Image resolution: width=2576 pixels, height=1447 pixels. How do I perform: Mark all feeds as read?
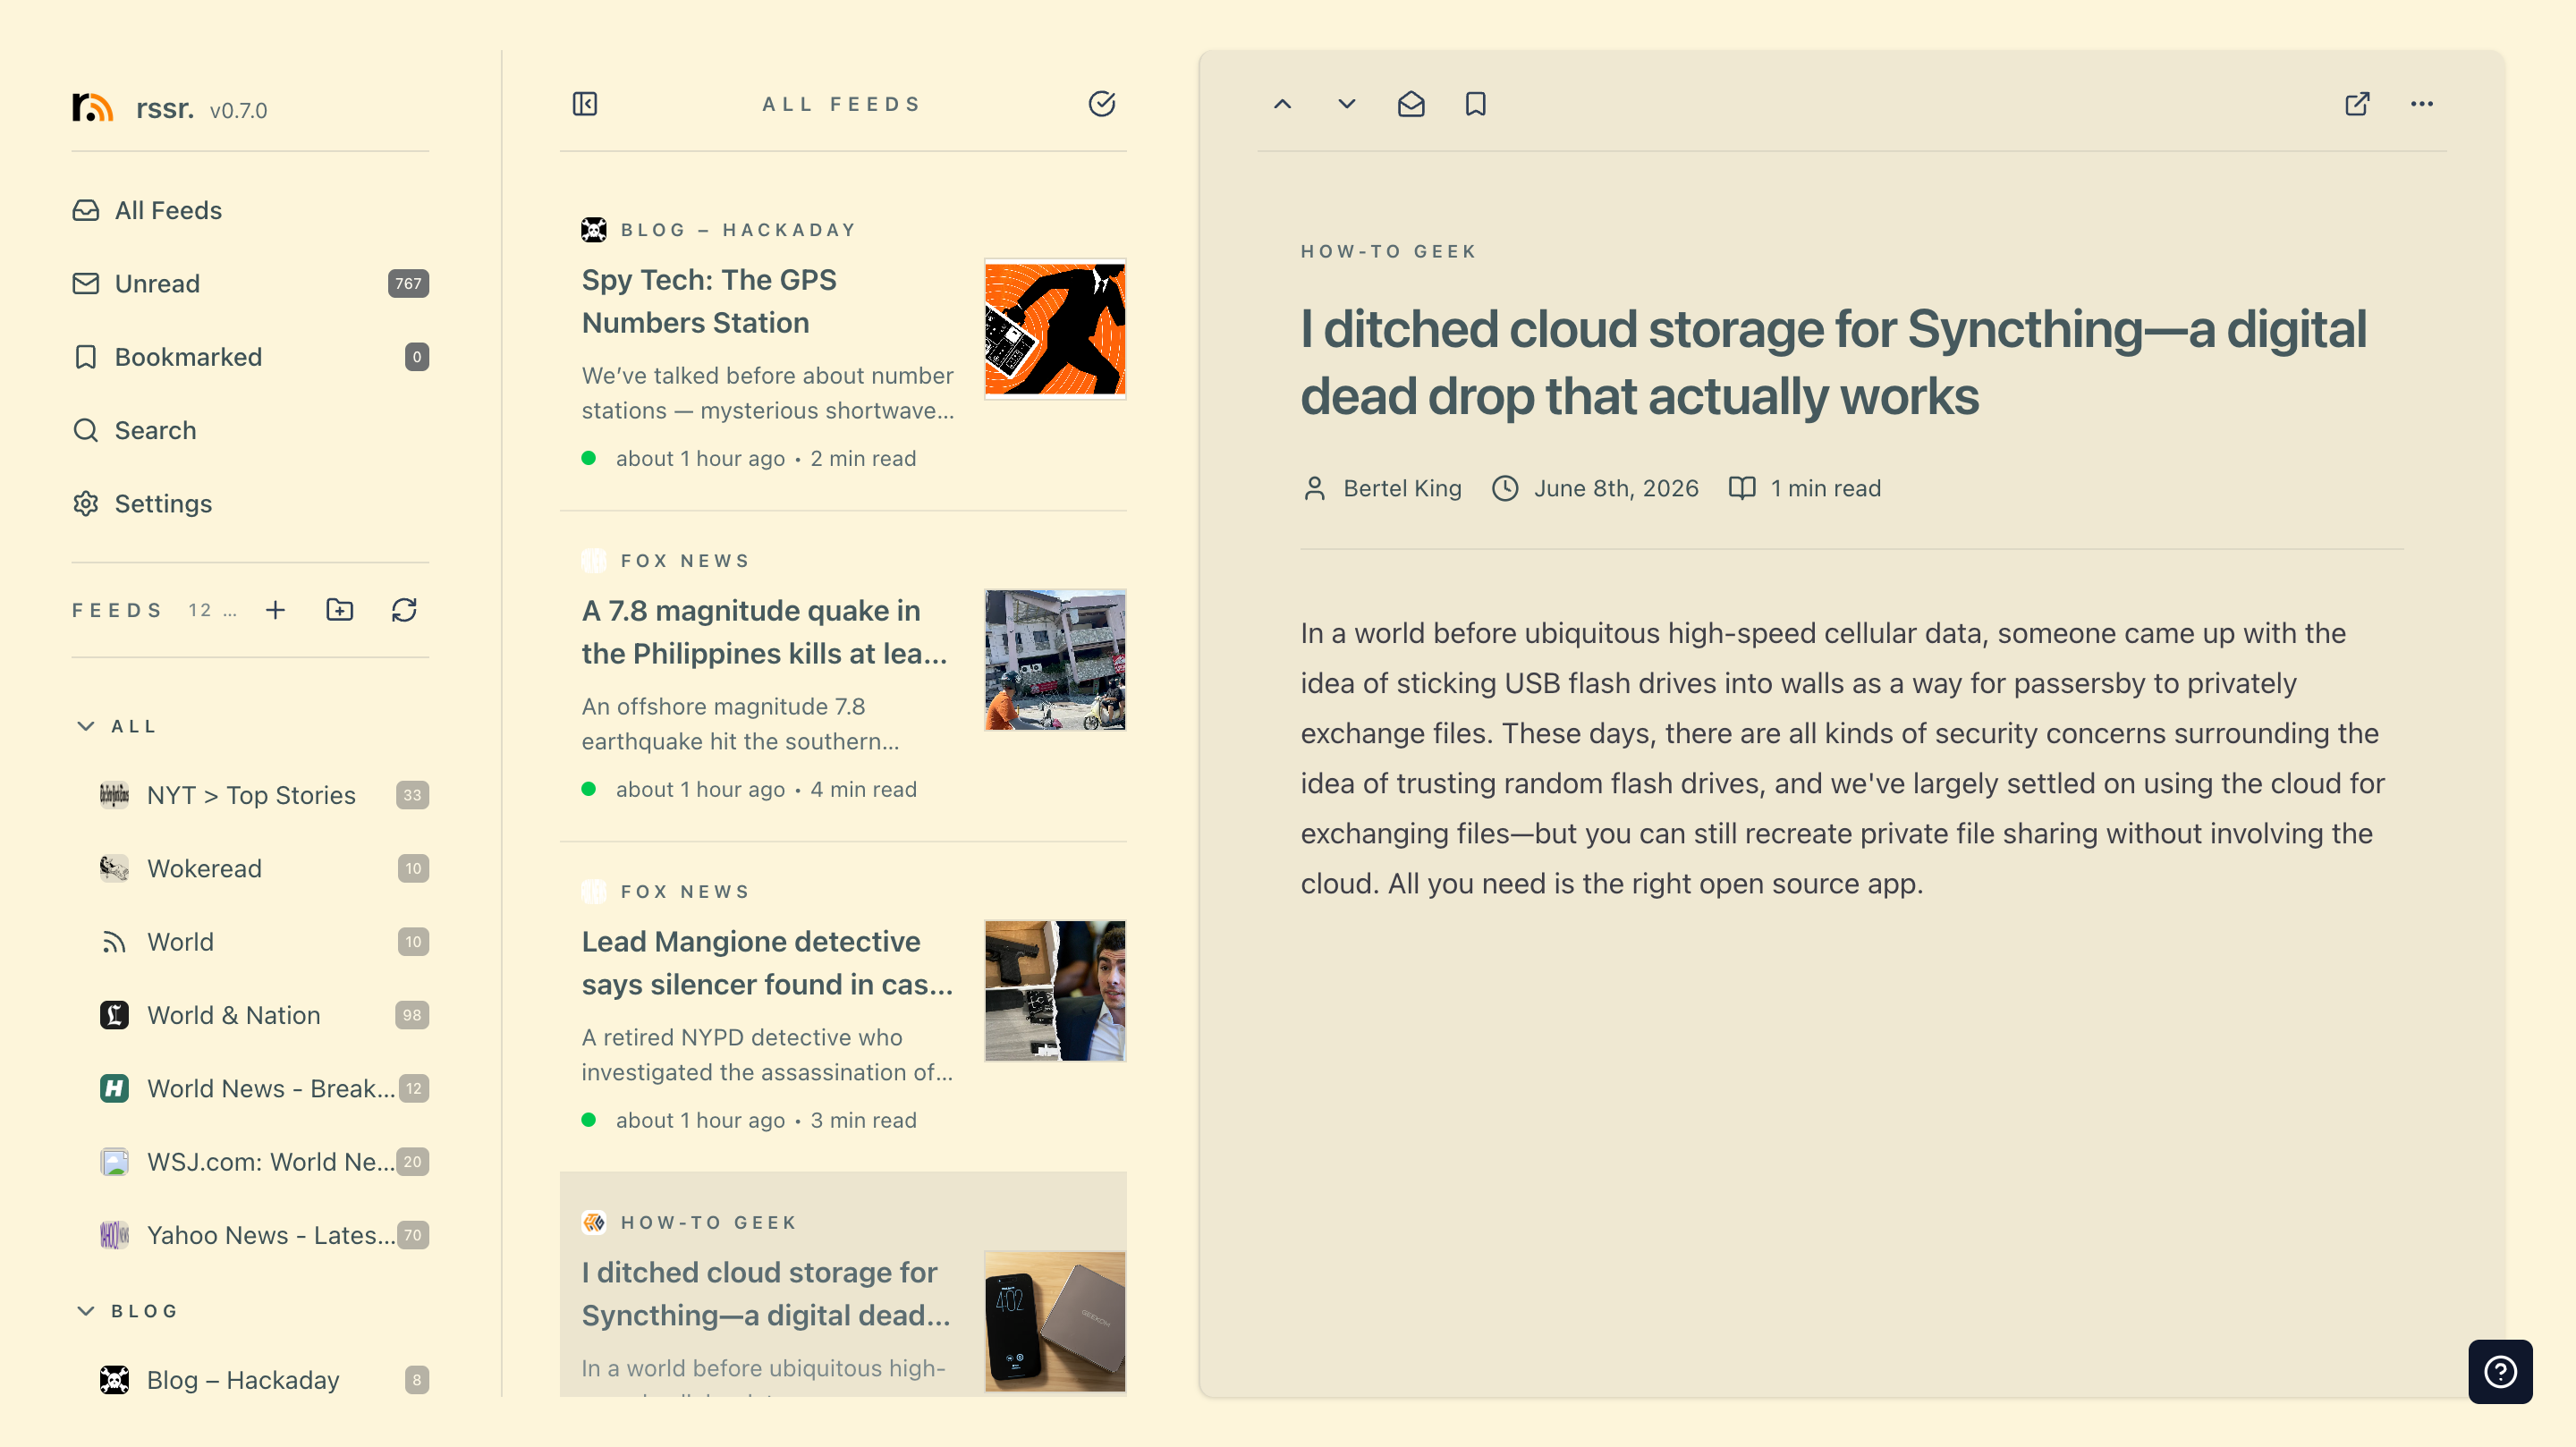(1101, 104)
